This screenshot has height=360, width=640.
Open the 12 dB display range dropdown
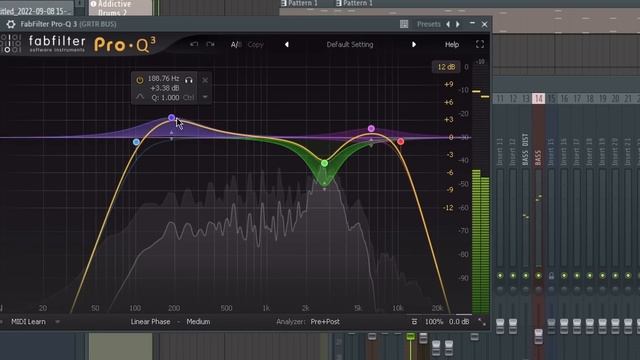[446, 67]
